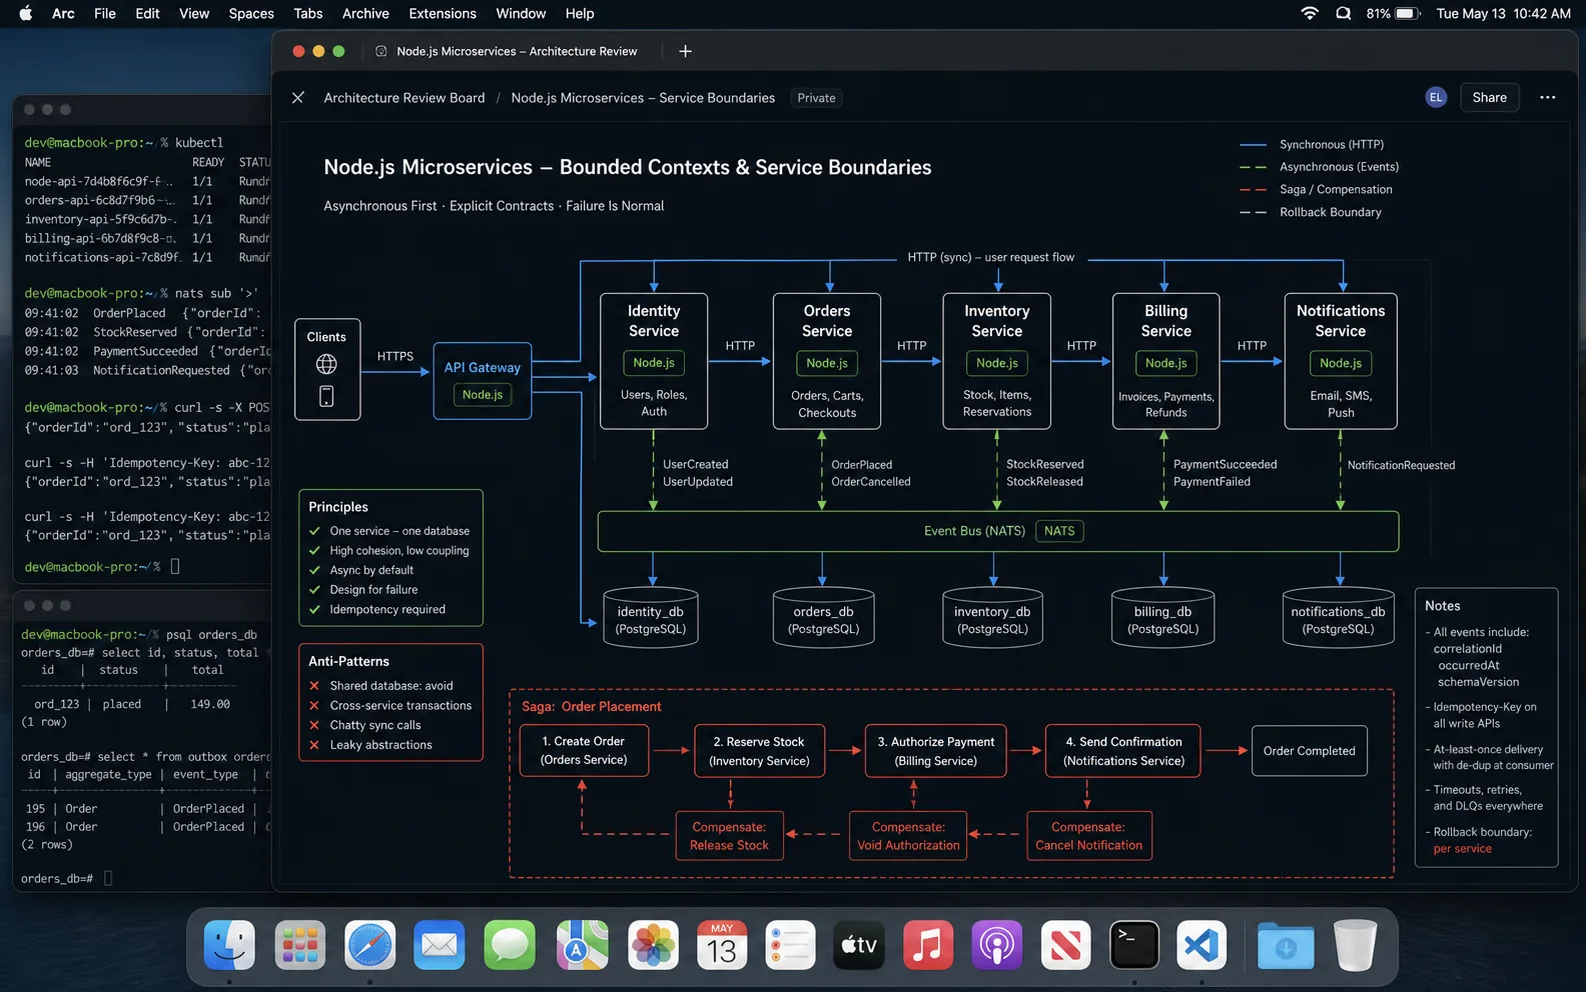Select the API Gateway box
The image size is (1586, 992).
coord(482,381)
